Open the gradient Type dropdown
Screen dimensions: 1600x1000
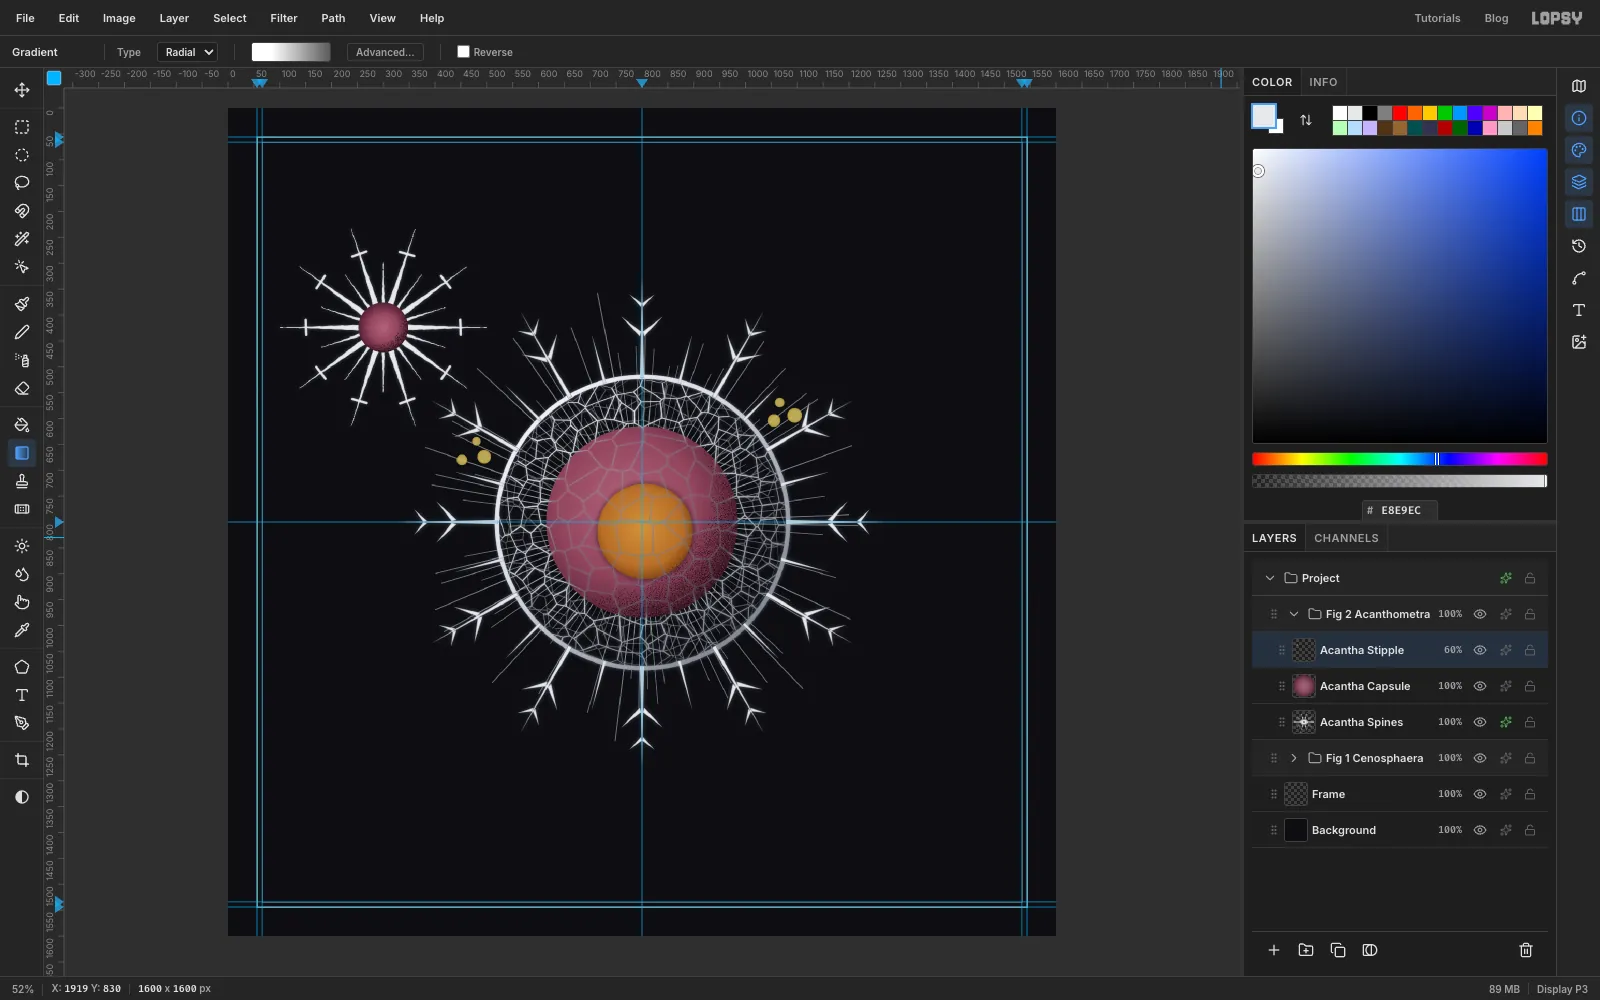[187, 52]
